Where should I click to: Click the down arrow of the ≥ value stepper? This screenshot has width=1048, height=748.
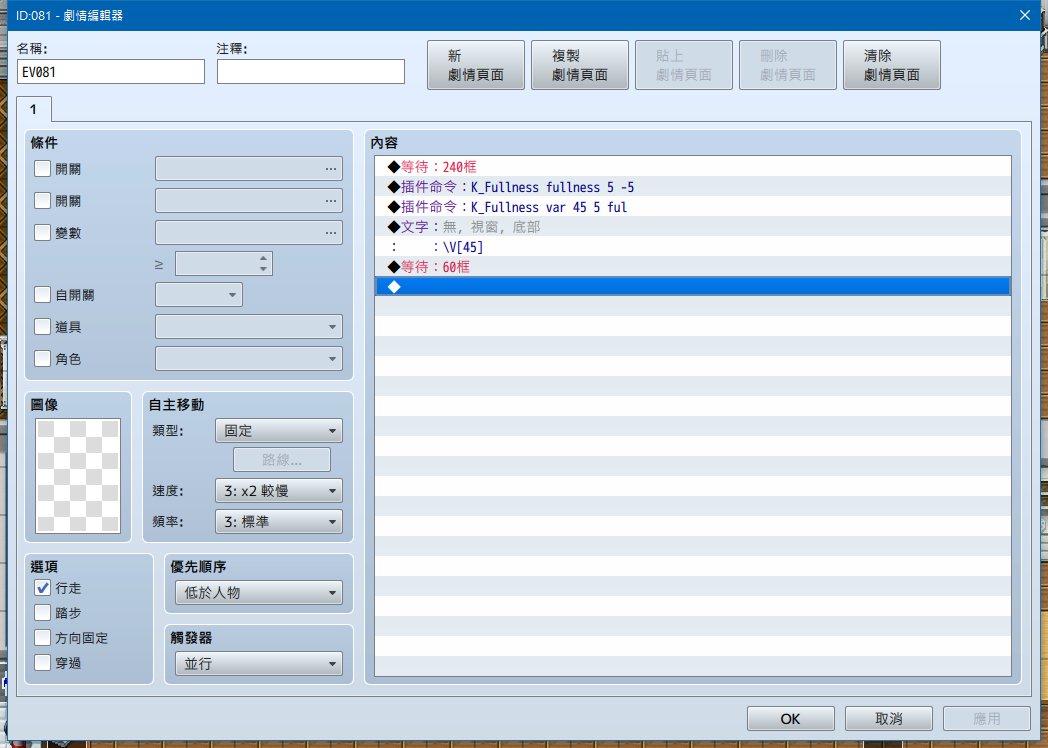(263, 269)
